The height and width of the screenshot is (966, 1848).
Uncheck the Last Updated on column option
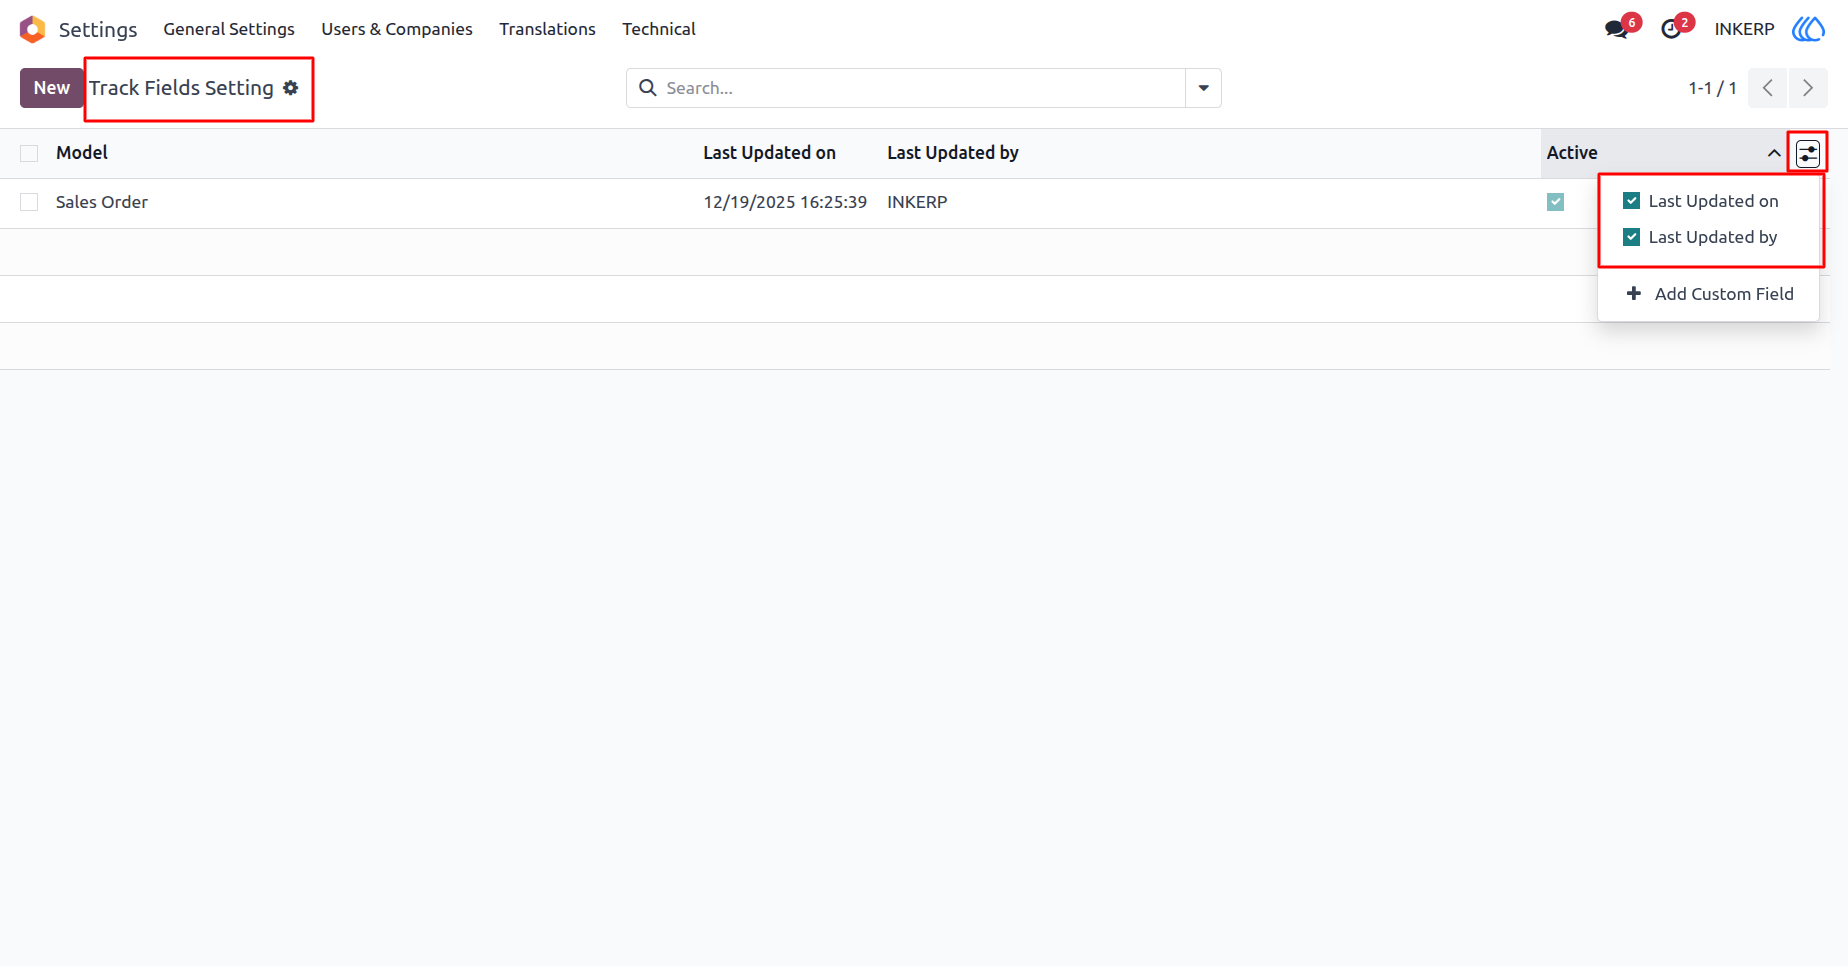[x=1631, y=201]
